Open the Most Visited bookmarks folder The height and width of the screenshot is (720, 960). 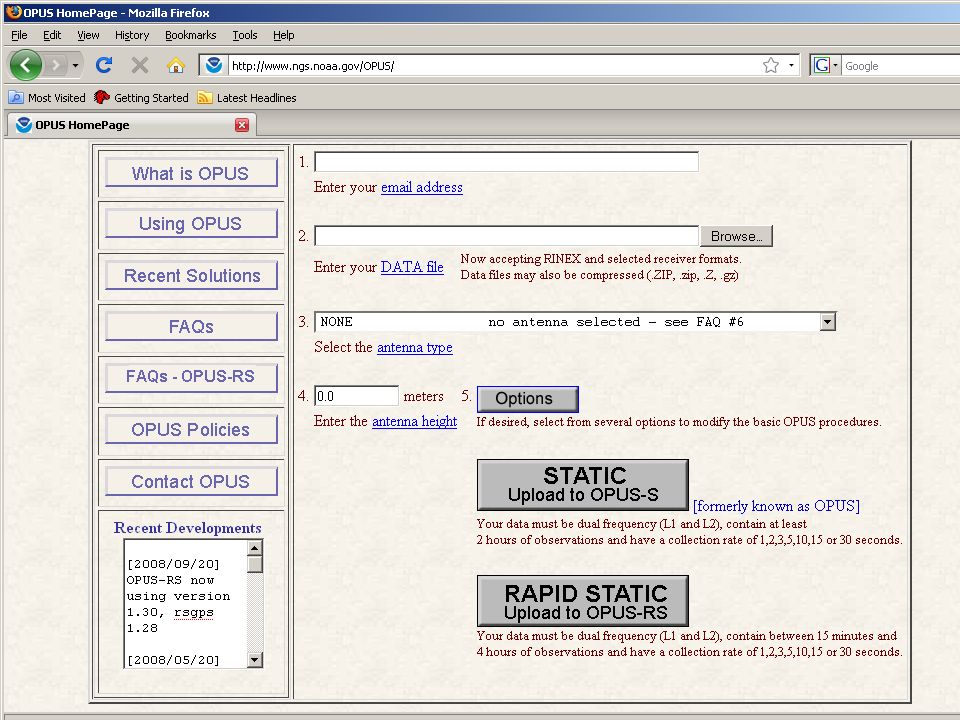[x=47, y=97]
